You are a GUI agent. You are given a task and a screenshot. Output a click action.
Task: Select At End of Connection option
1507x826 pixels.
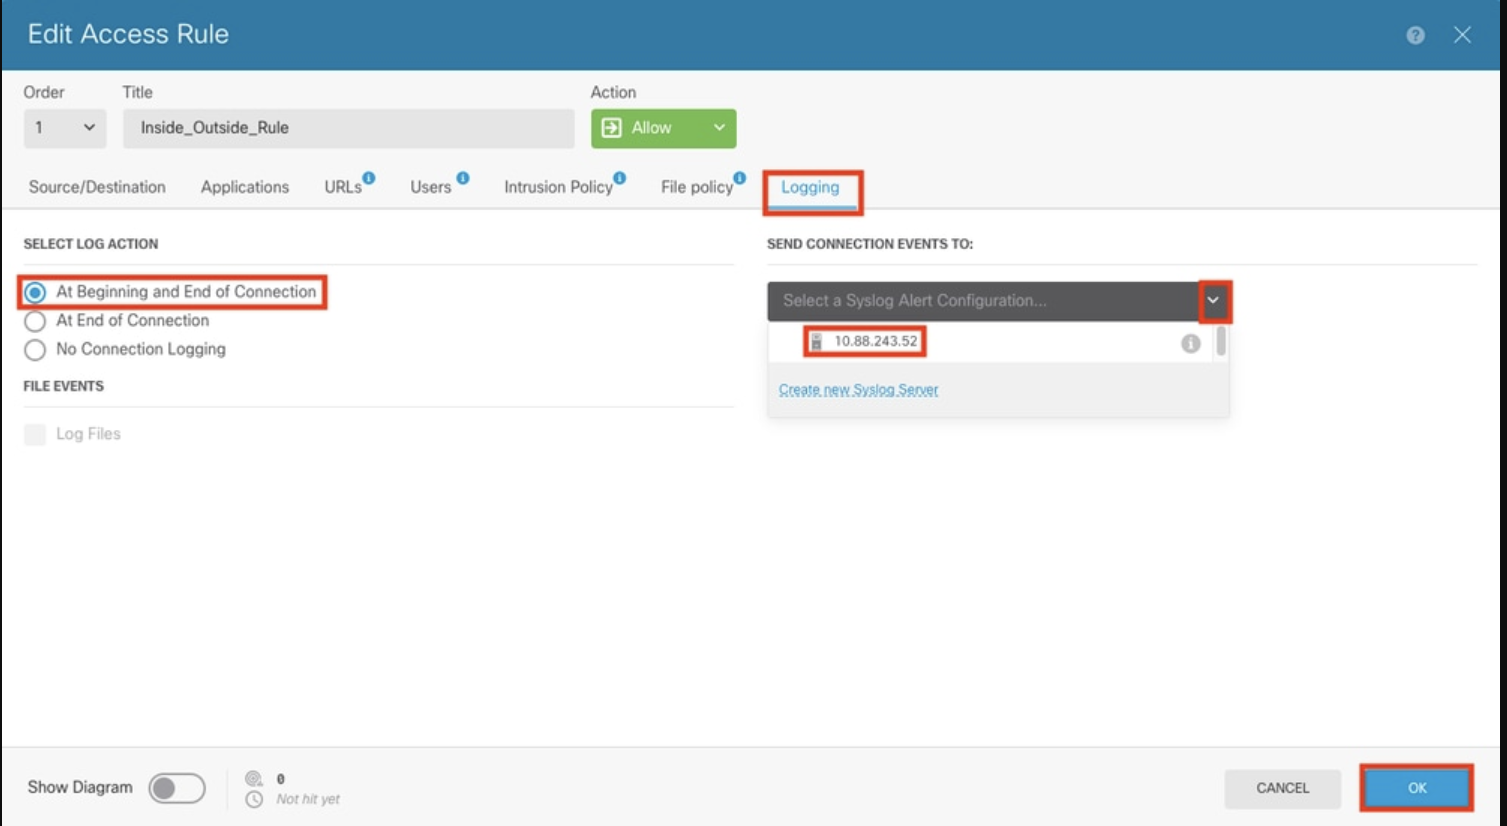point(35,321)
